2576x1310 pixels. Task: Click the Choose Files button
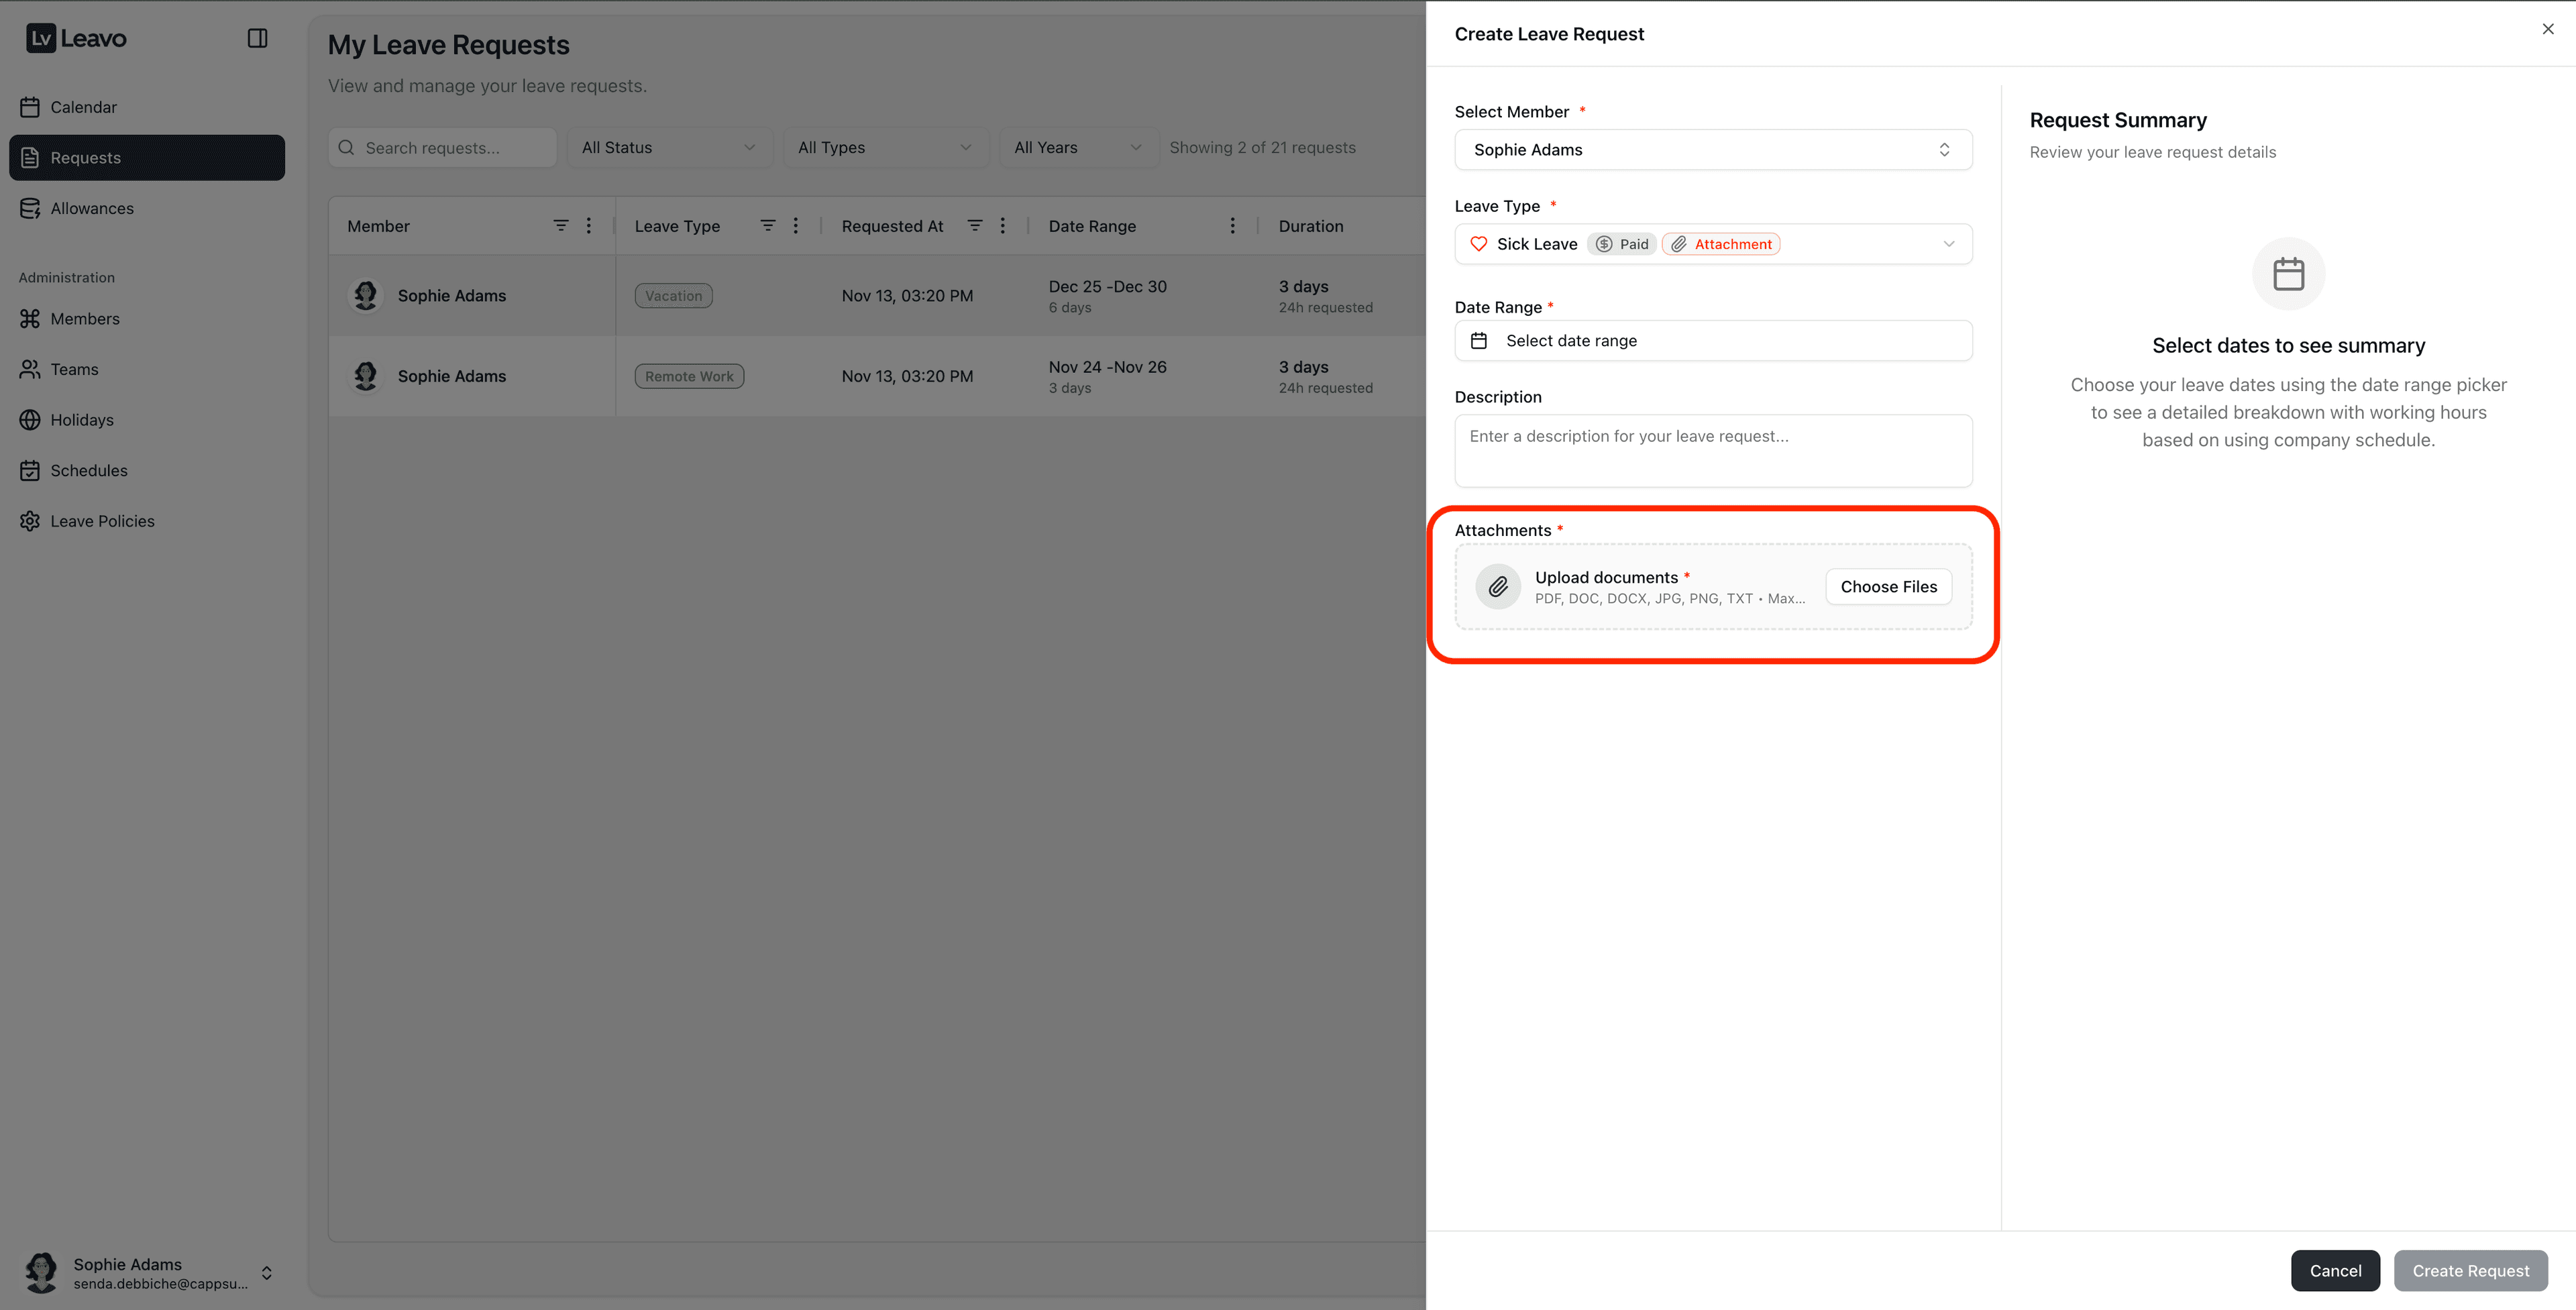tap(1888, 587)
